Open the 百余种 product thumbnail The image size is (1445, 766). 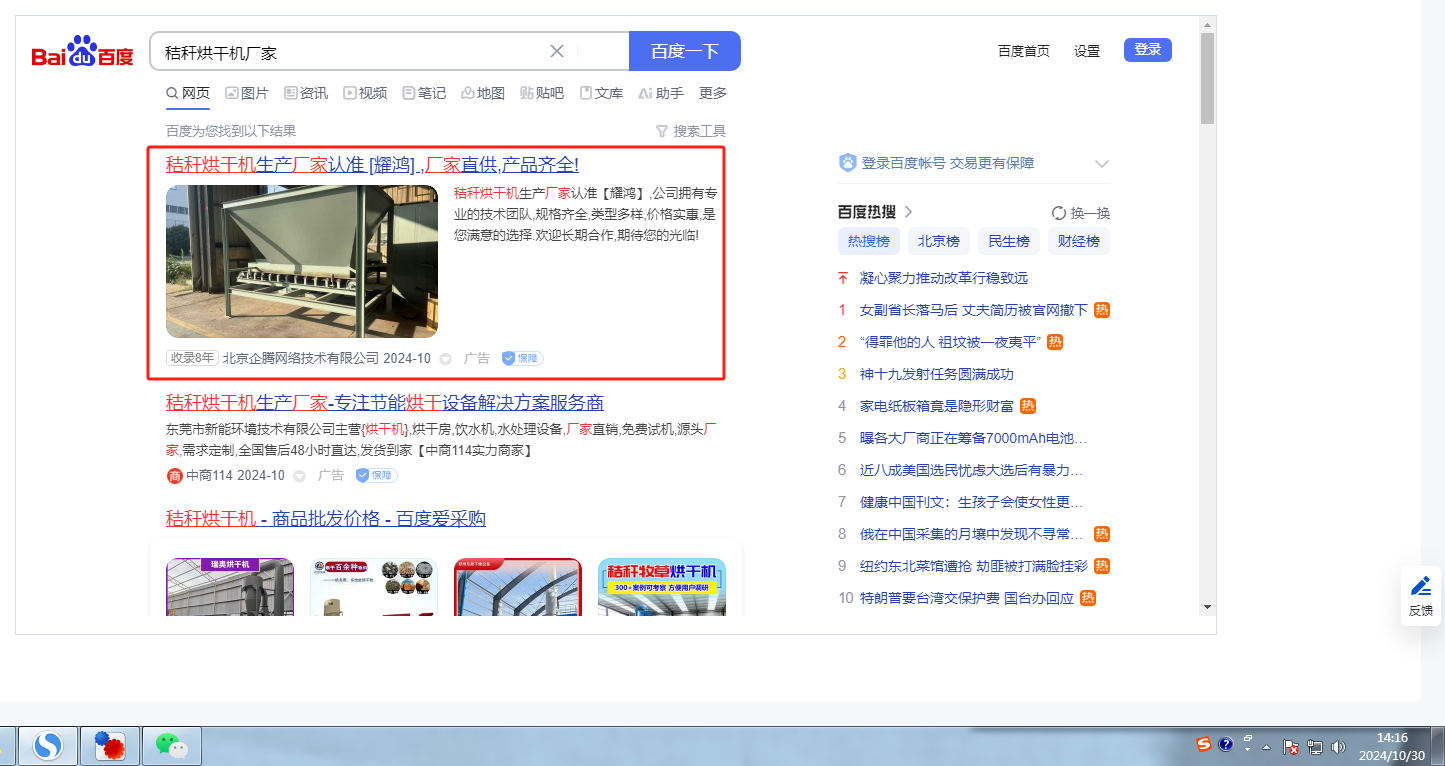(x=374, y=587)
